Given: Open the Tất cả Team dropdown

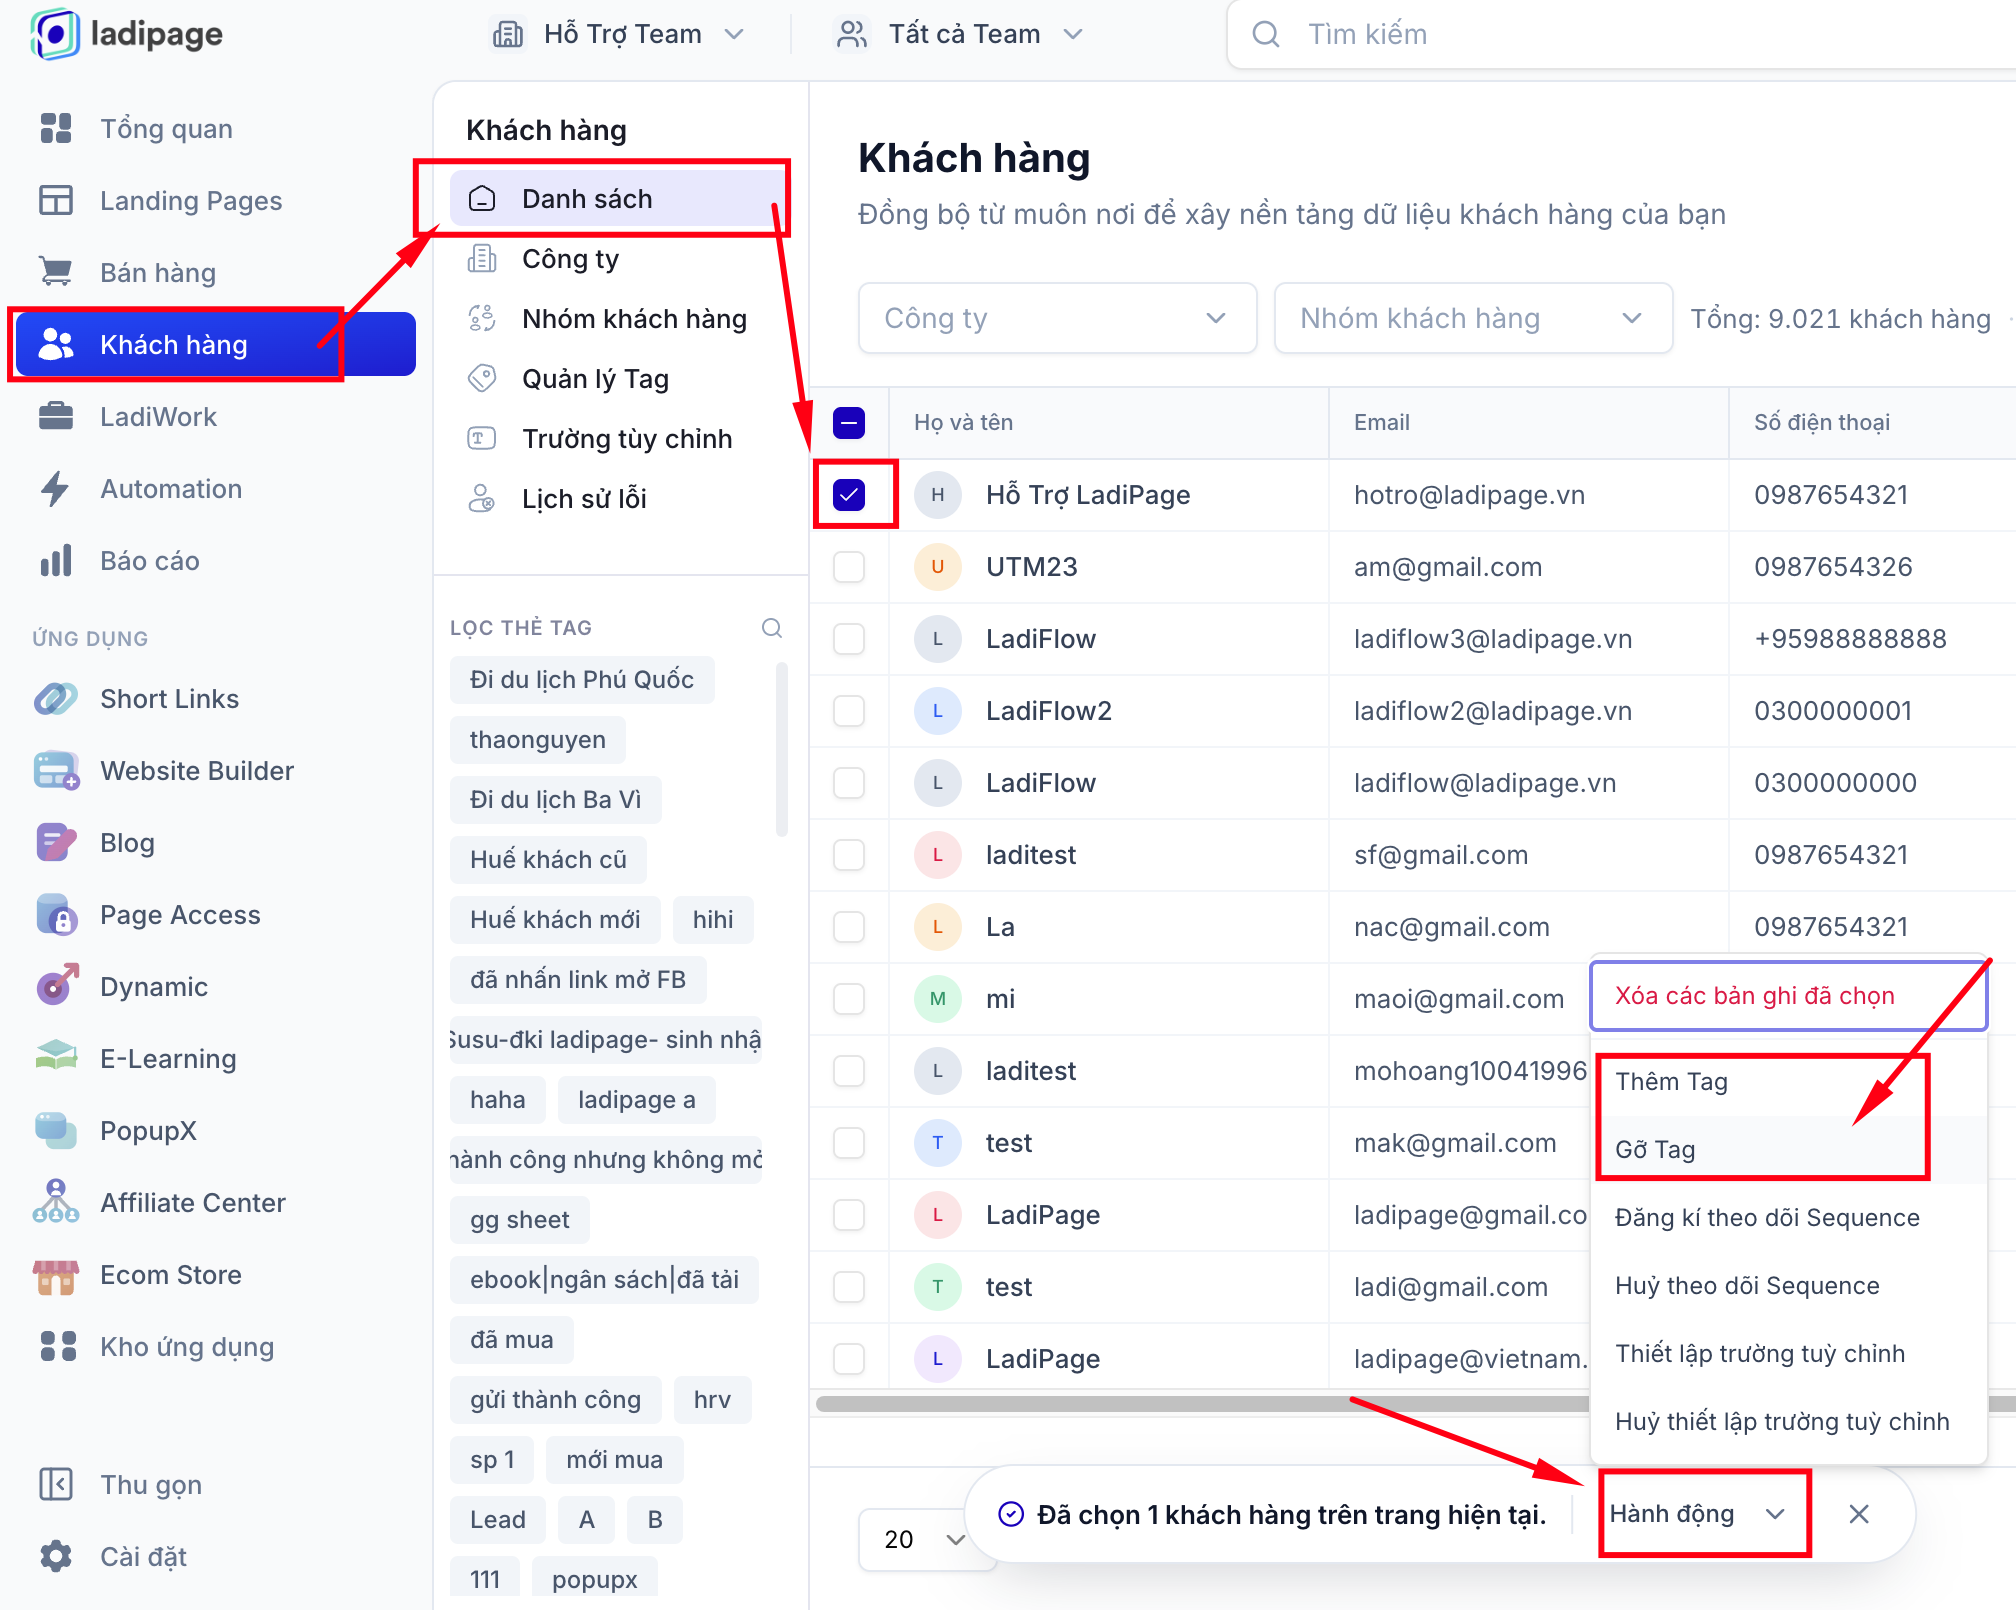Looking at the screenshot, I should coord(961,35).
